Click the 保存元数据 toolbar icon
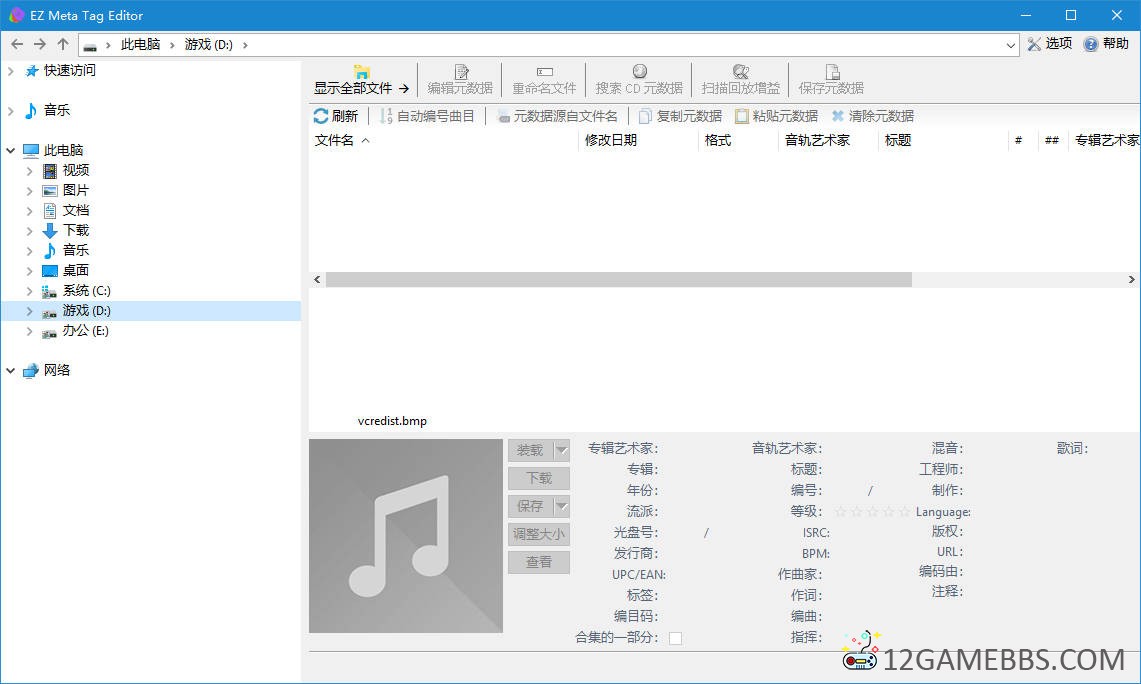1141x684 pixels. [x=832, y=71]
